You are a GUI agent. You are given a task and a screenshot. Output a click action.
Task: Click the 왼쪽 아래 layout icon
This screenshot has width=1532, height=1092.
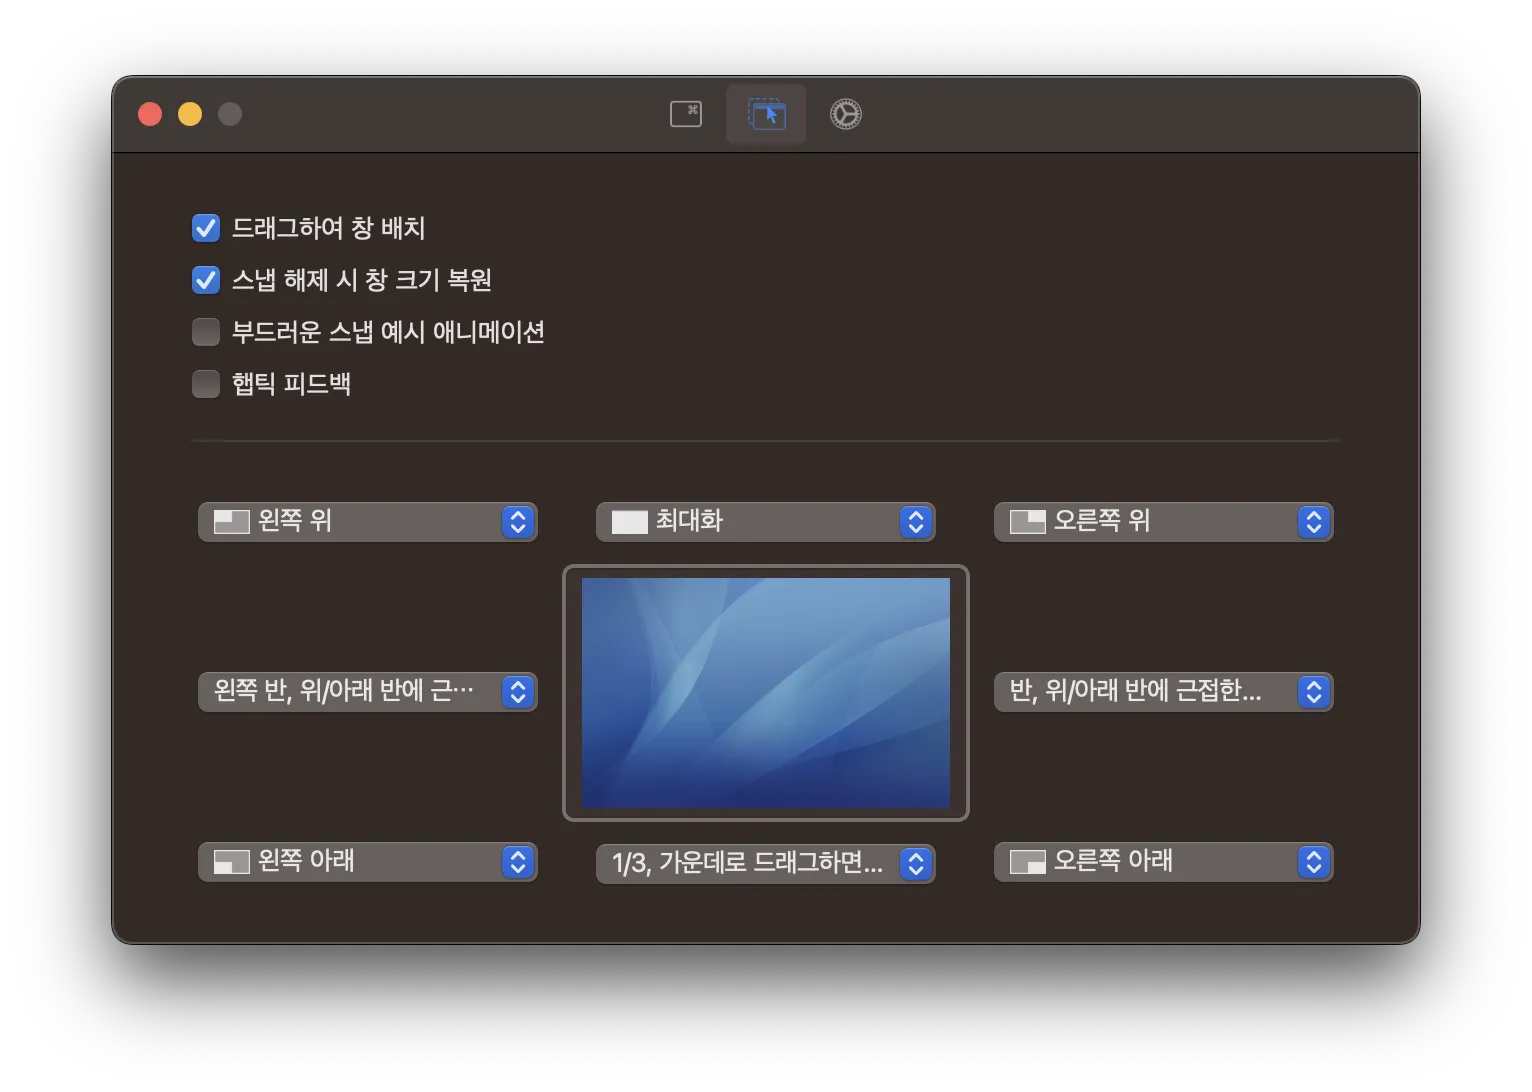pyautogui.click(x=232, y=862)
